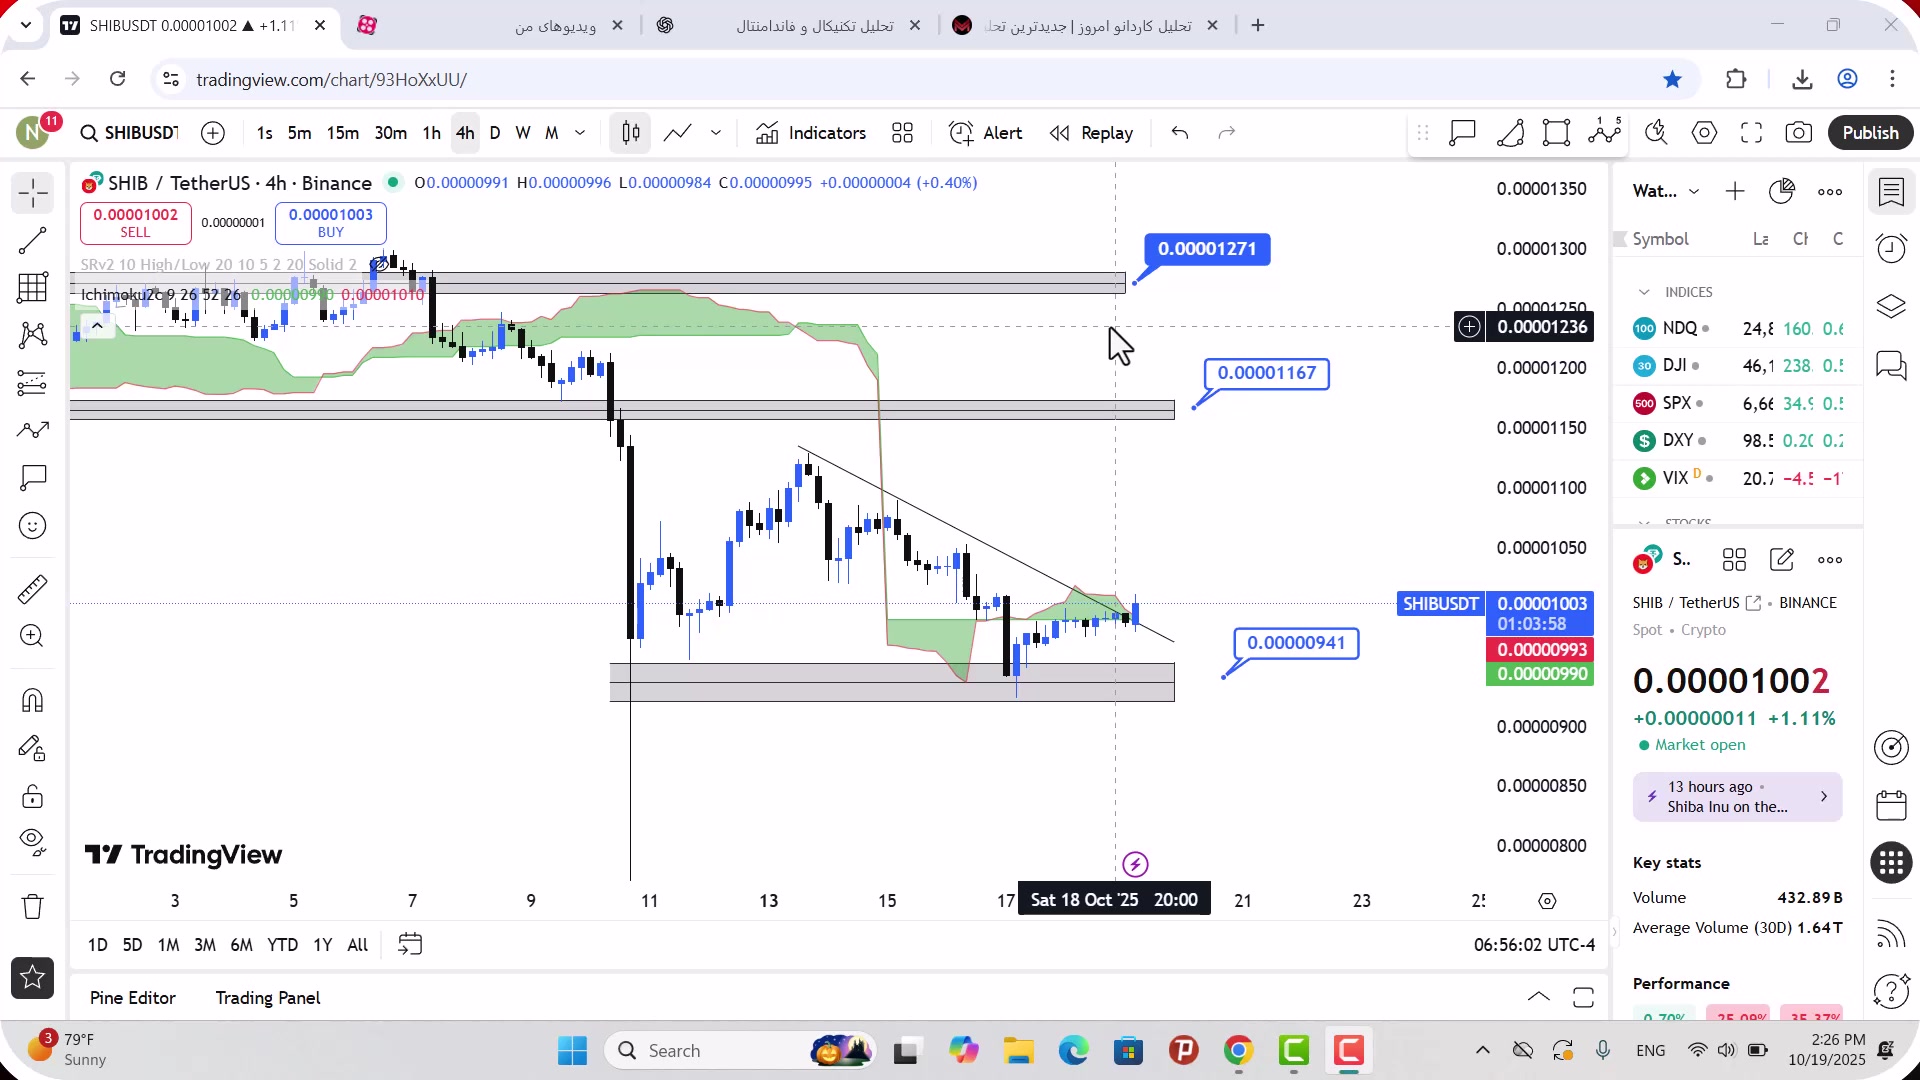The height and width of the screenshot is (1080, 1920).
Task: Select the 4h timeframe
Action: pyautogui.click(x=465, y=133)
